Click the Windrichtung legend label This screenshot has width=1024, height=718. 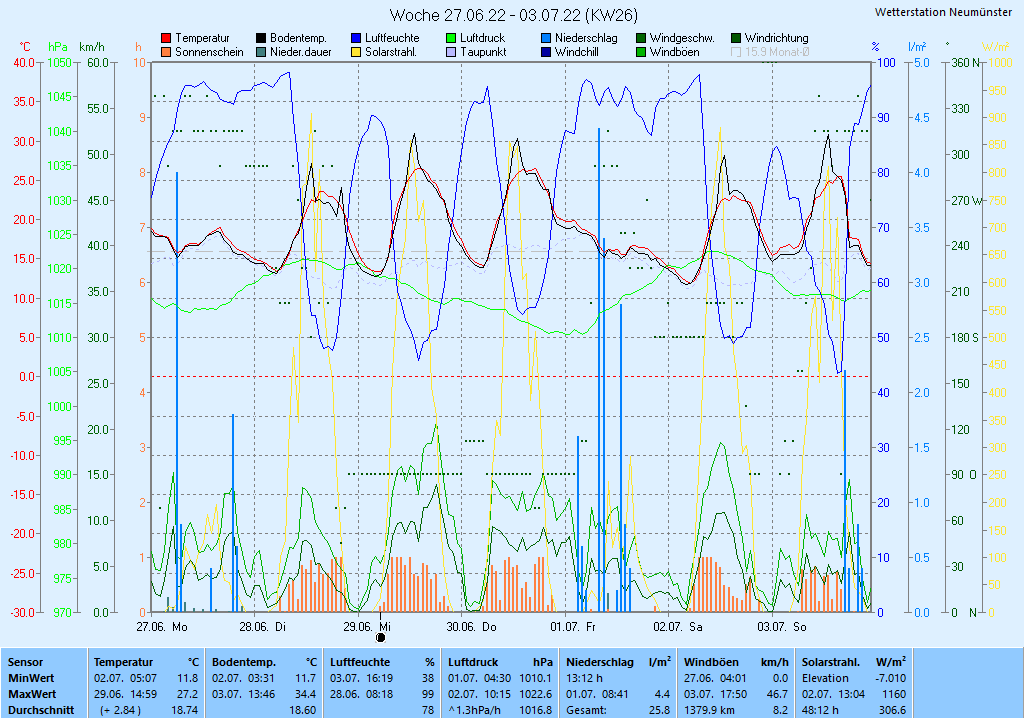coord(776,39)
